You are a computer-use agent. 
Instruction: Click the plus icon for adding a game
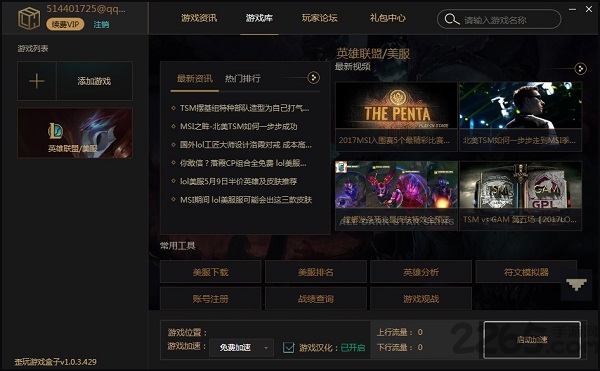[37, 81]
